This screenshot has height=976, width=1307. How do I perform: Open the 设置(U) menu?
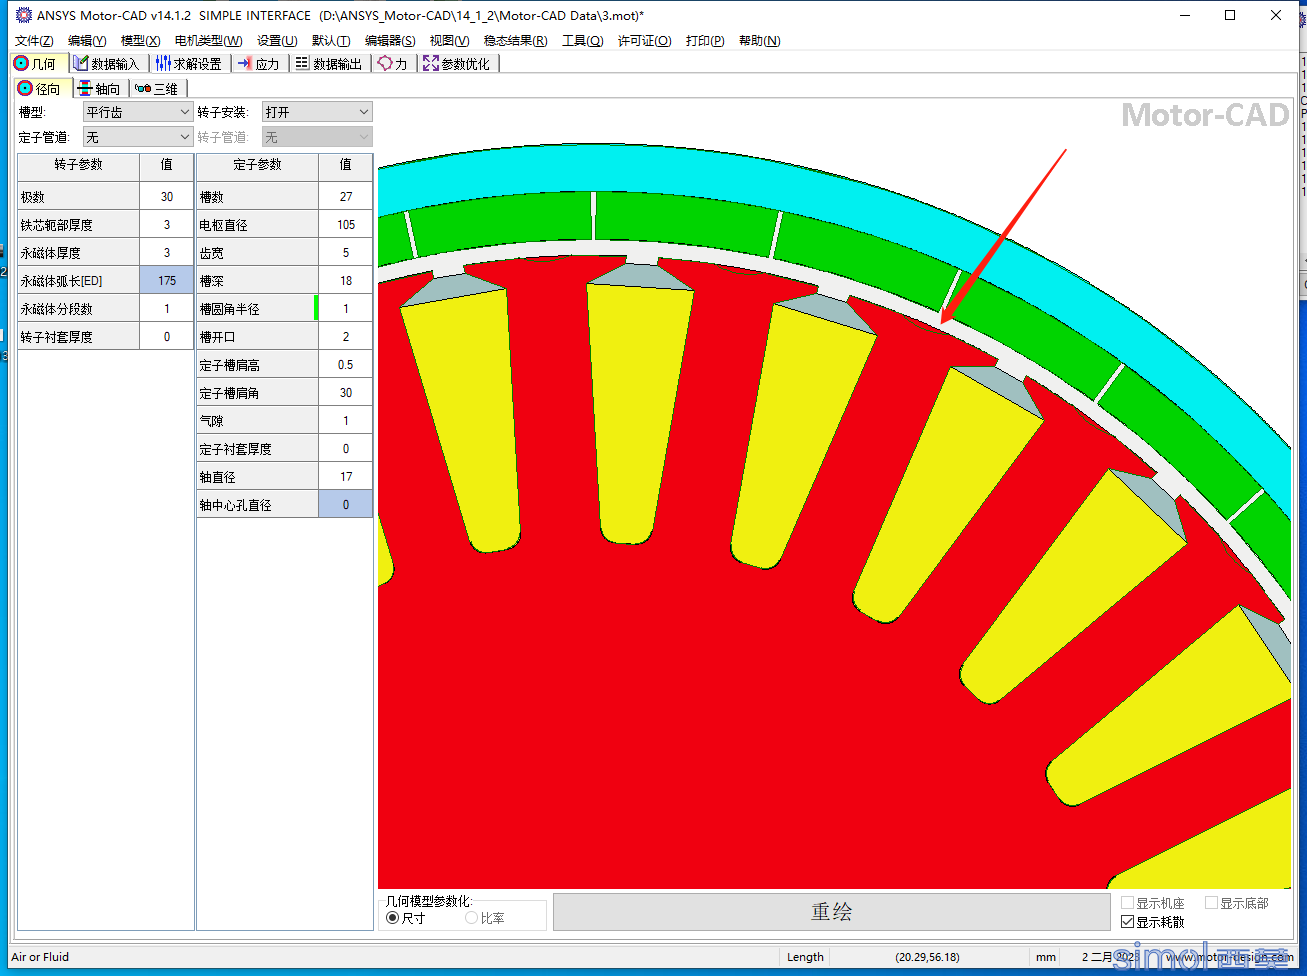[x=277, y=40]
